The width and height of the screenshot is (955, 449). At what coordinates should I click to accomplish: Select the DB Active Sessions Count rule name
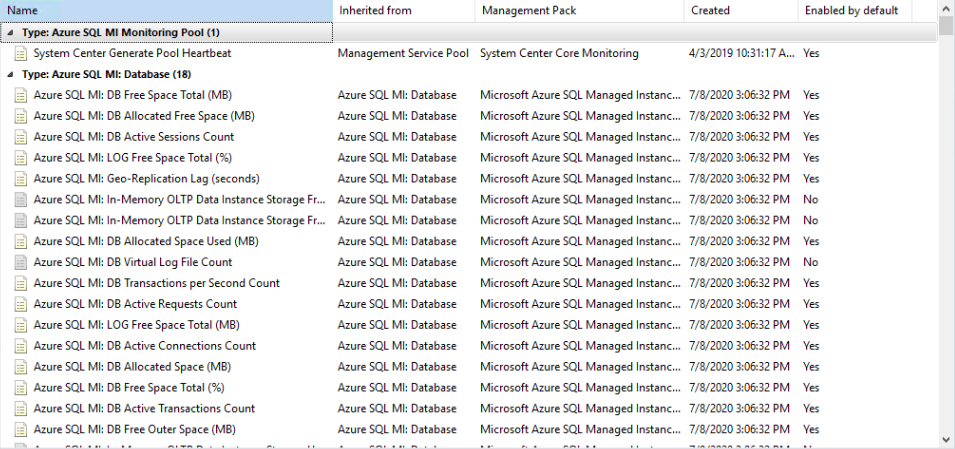pos(134,137)
